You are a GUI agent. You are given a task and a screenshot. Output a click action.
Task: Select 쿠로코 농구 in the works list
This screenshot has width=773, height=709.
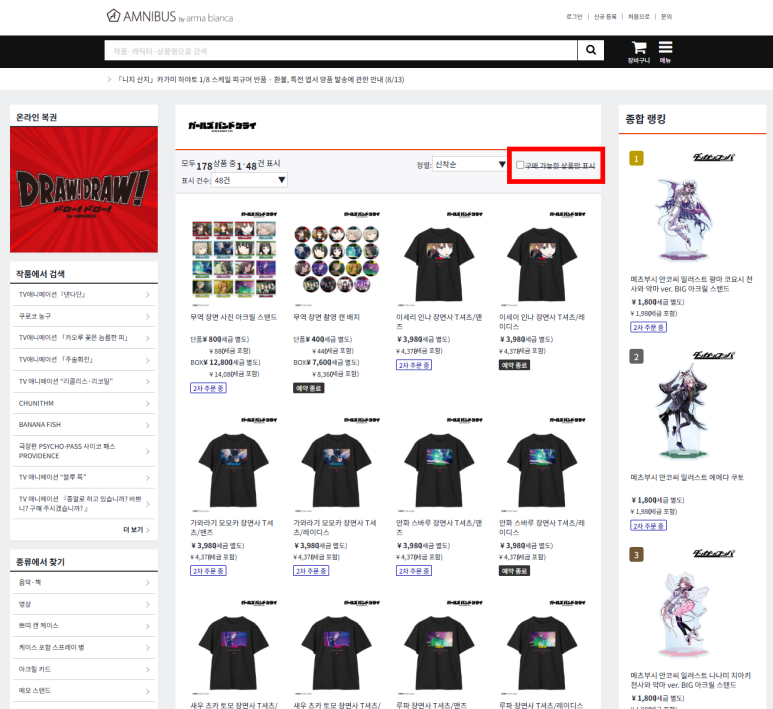coord(84,316)
